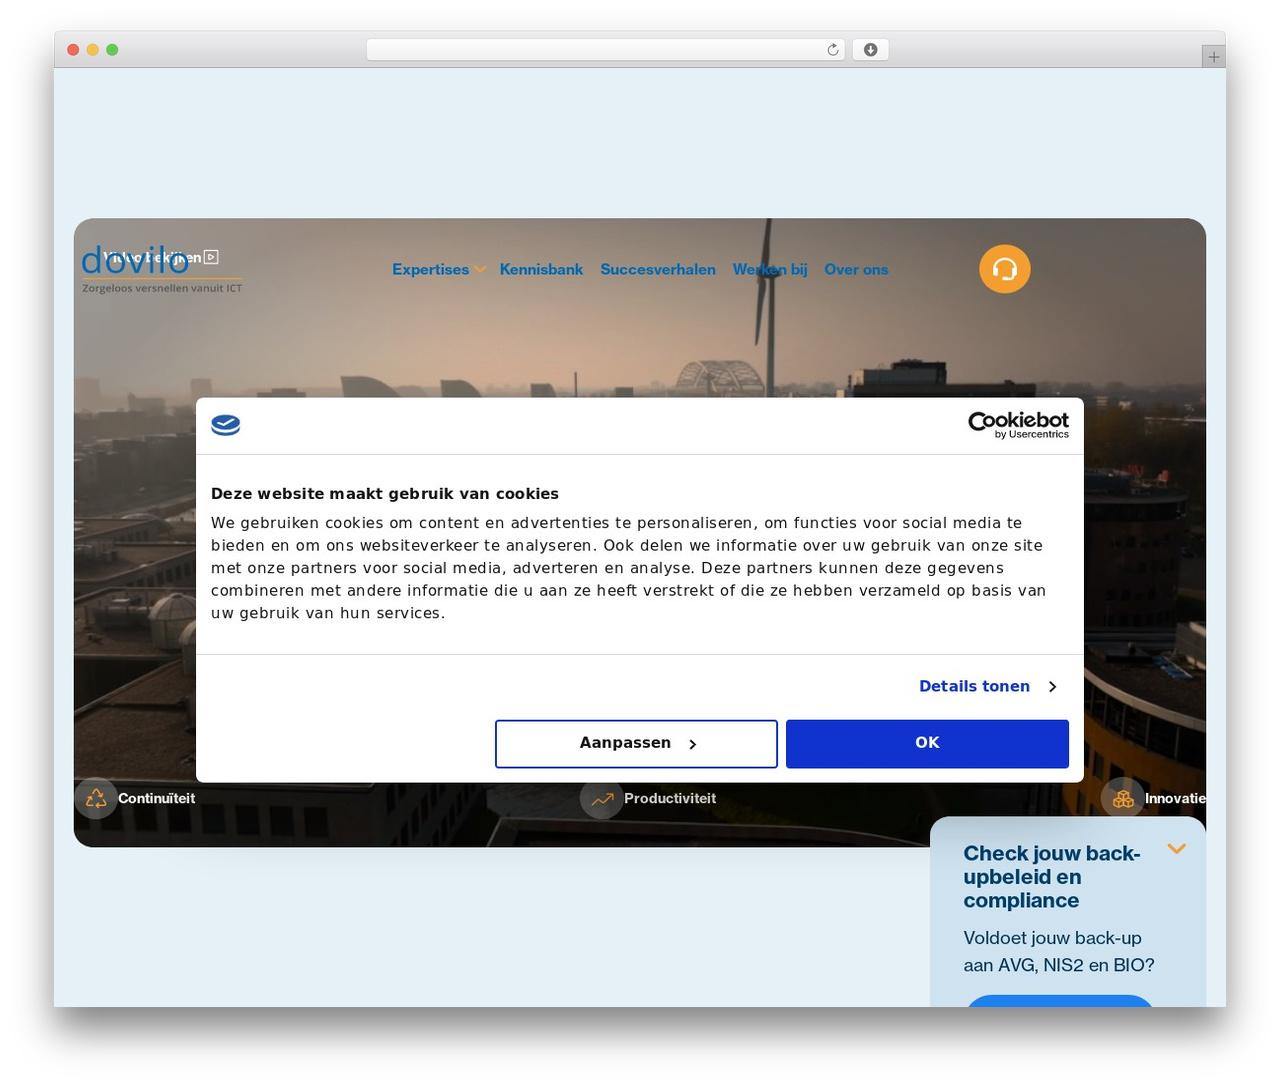This screenshot has width=1280, height=1084.
Task: Click 'Voldoet jouw back-up aan AVG' text
Action: point(1058,951)
